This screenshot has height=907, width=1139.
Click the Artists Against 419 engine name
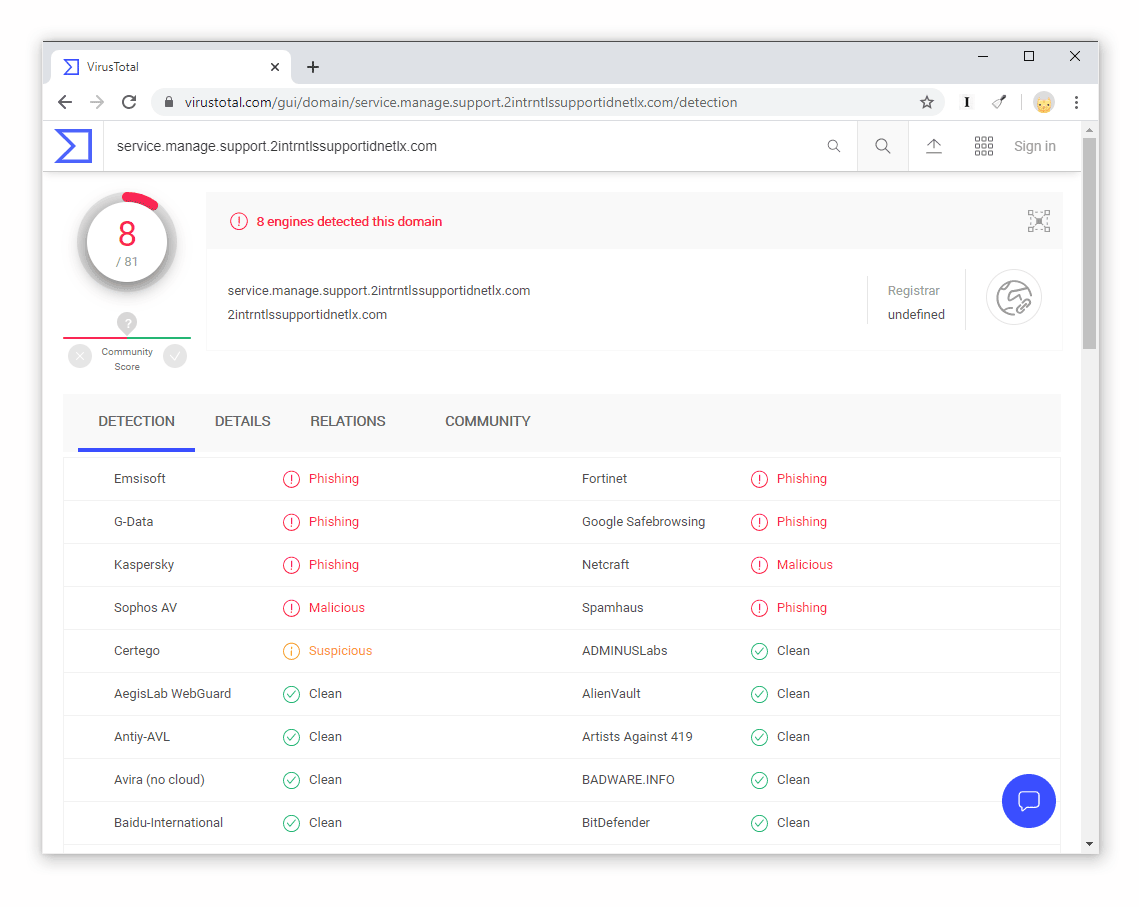coord(637,736)
